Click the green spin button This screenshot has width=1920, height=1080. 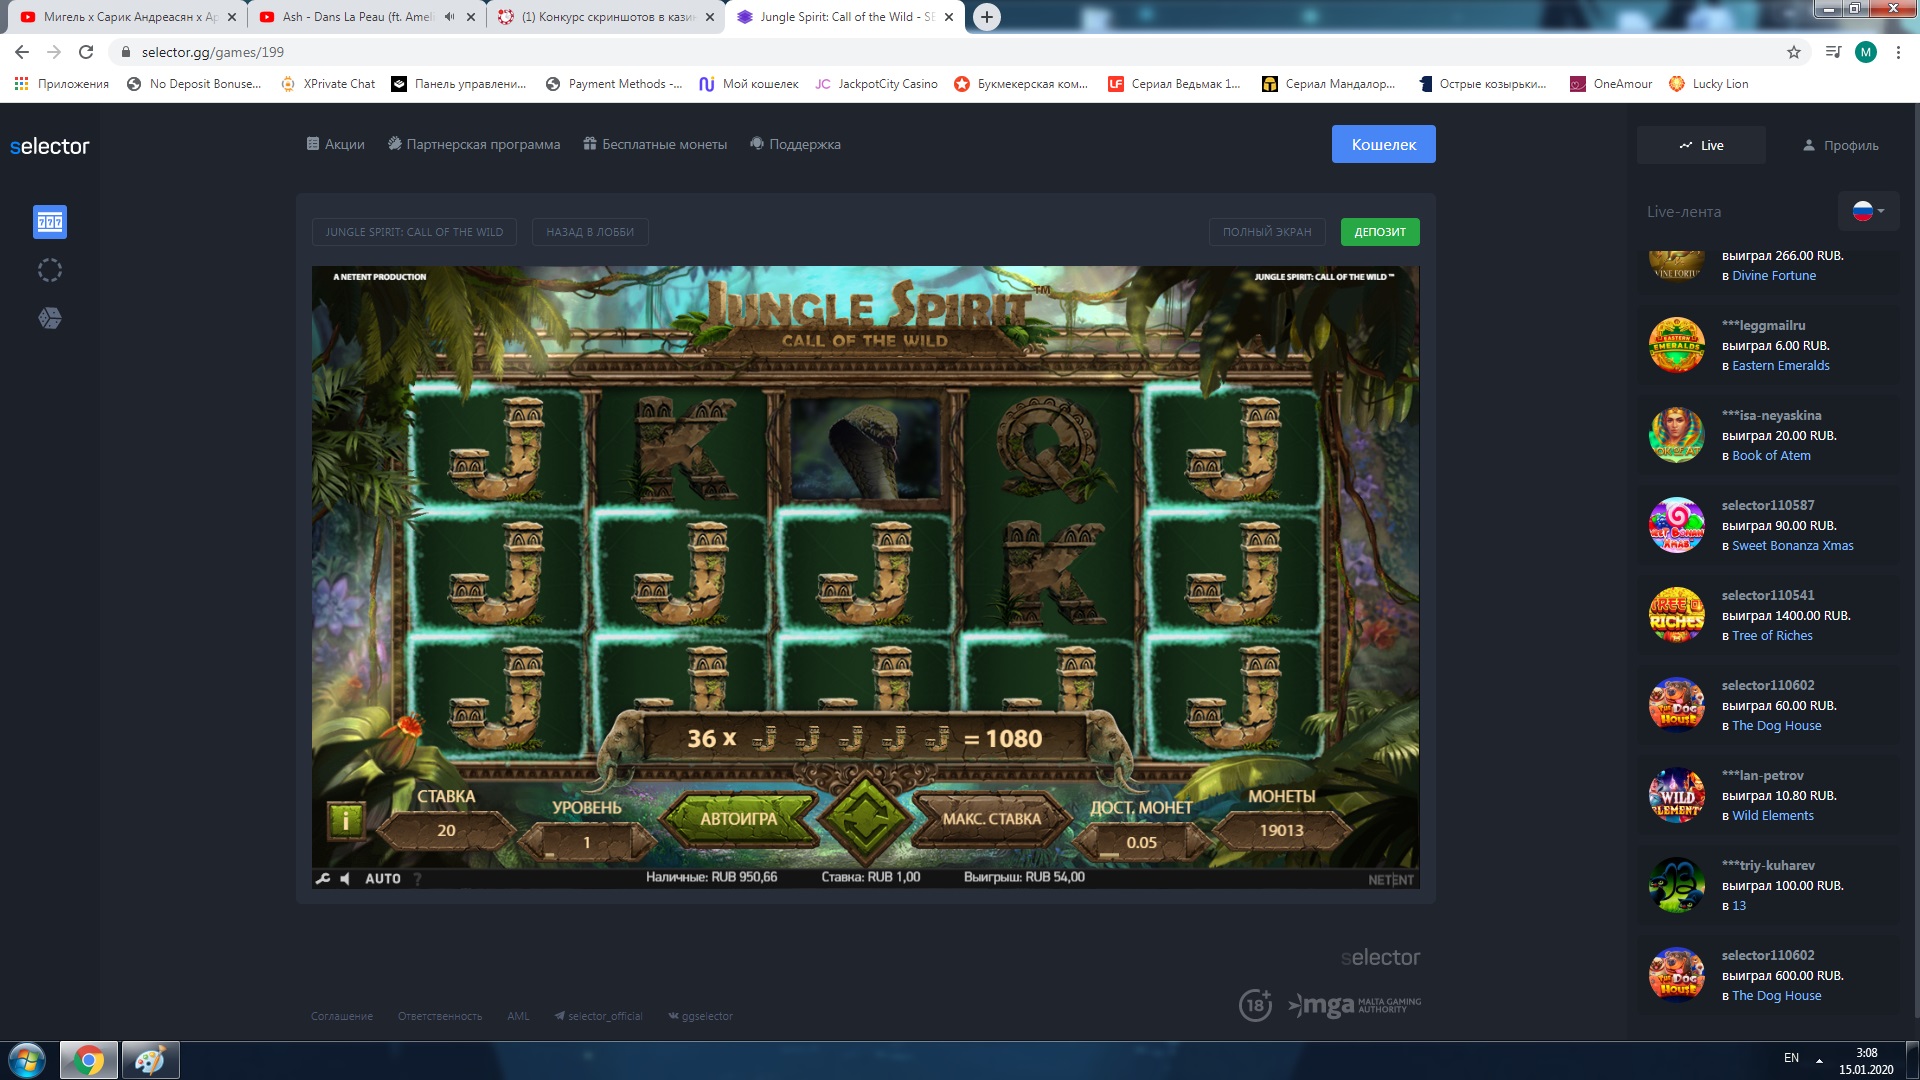click(865, 818)
